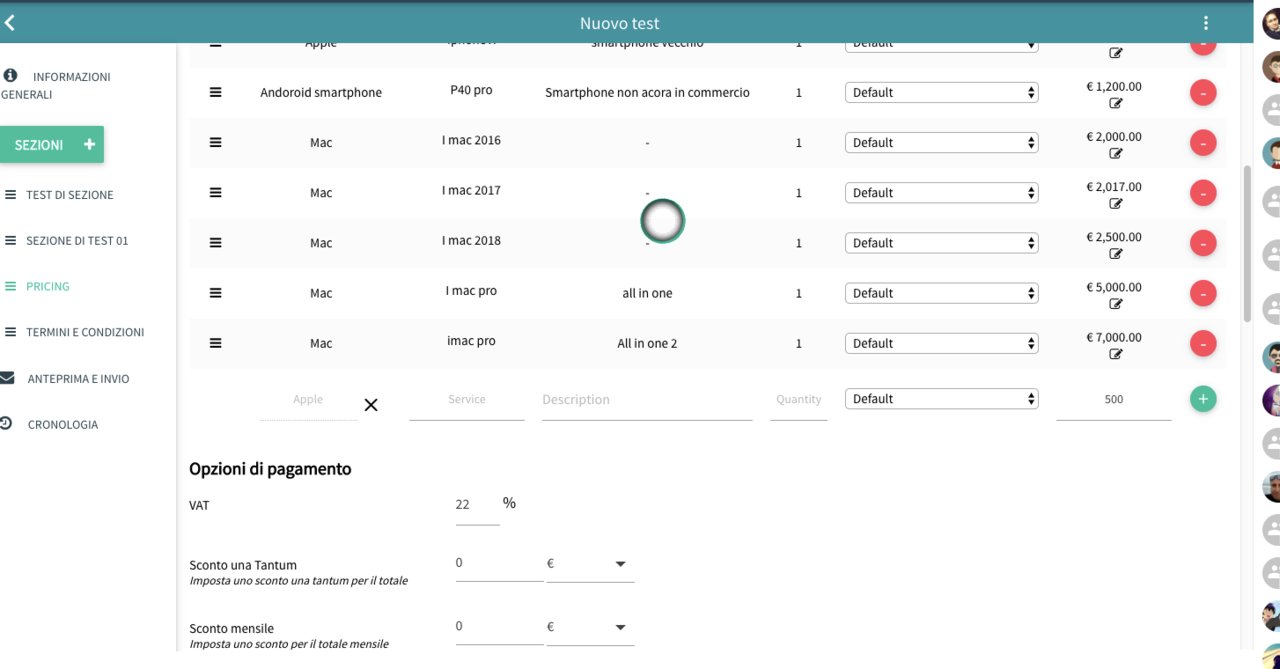Go to Anteprima e Invio
1280x669 pixels.
(78, 379)
